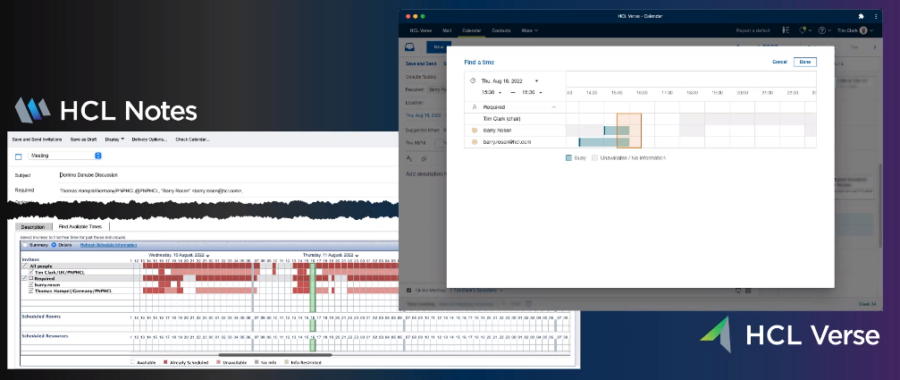Click Done in Find a time dialog
The height and width of the screenshot is (380, 900).
click(805, 62)
